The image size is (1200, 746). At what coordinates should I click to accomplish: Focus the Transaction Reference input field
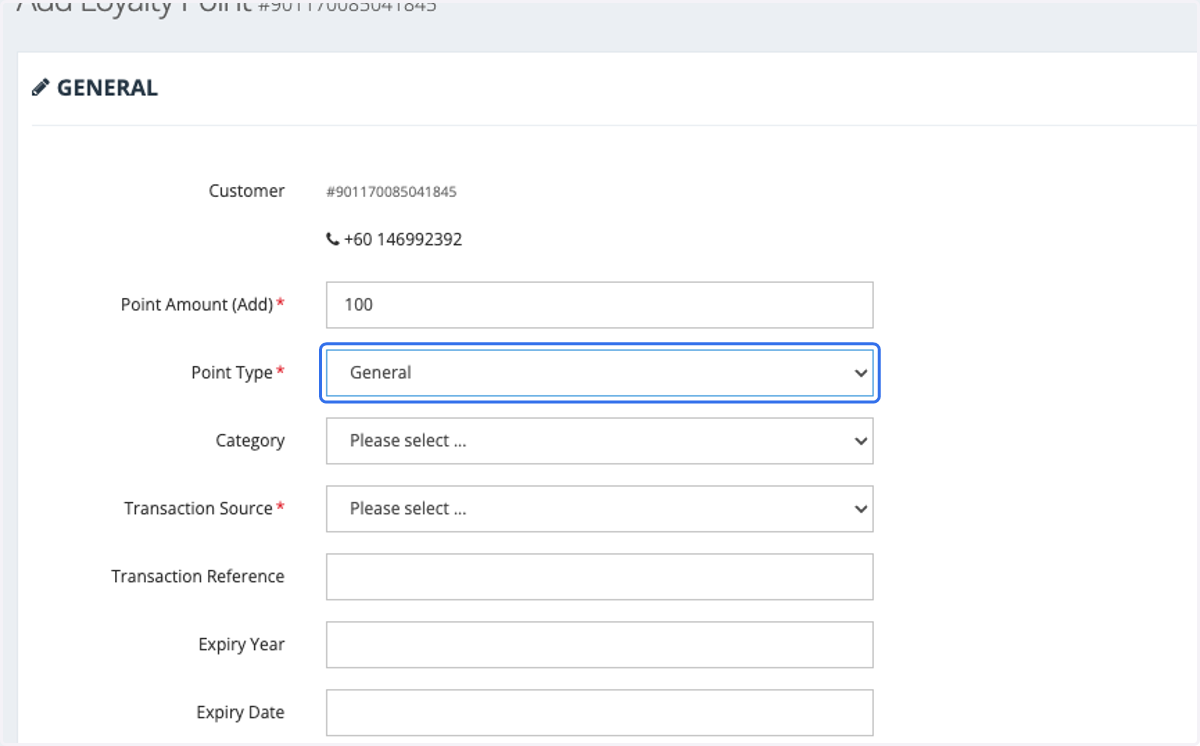pos(600,577)
